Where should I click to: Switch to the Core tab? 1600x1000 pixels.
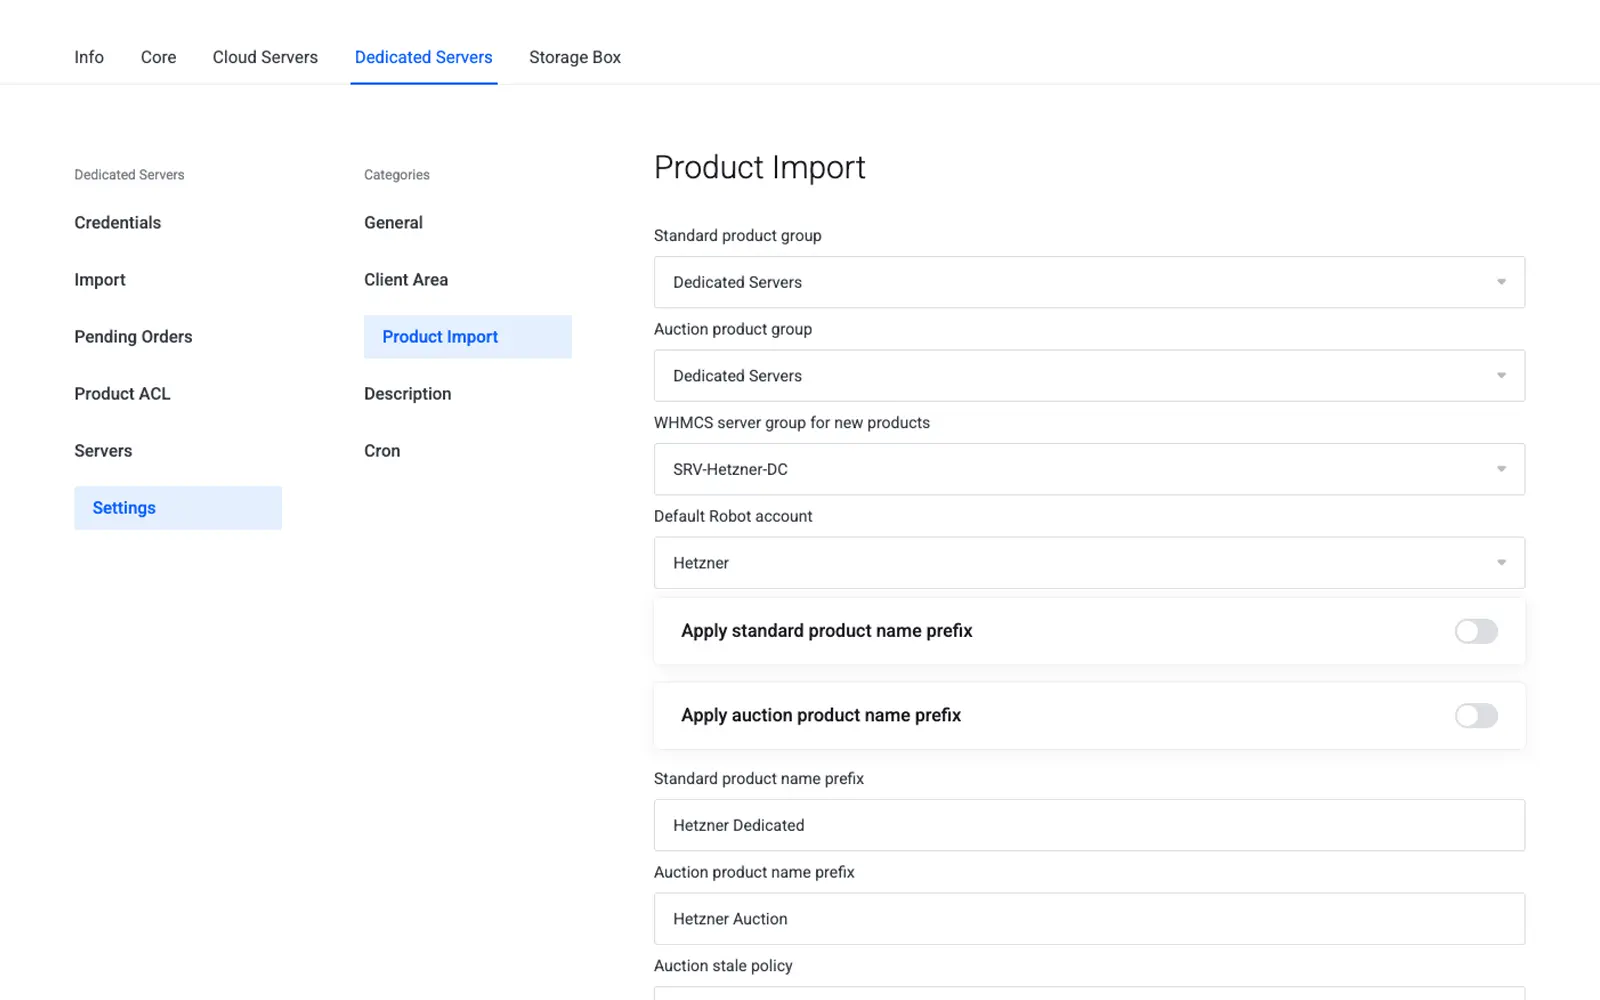coord(158,57)
